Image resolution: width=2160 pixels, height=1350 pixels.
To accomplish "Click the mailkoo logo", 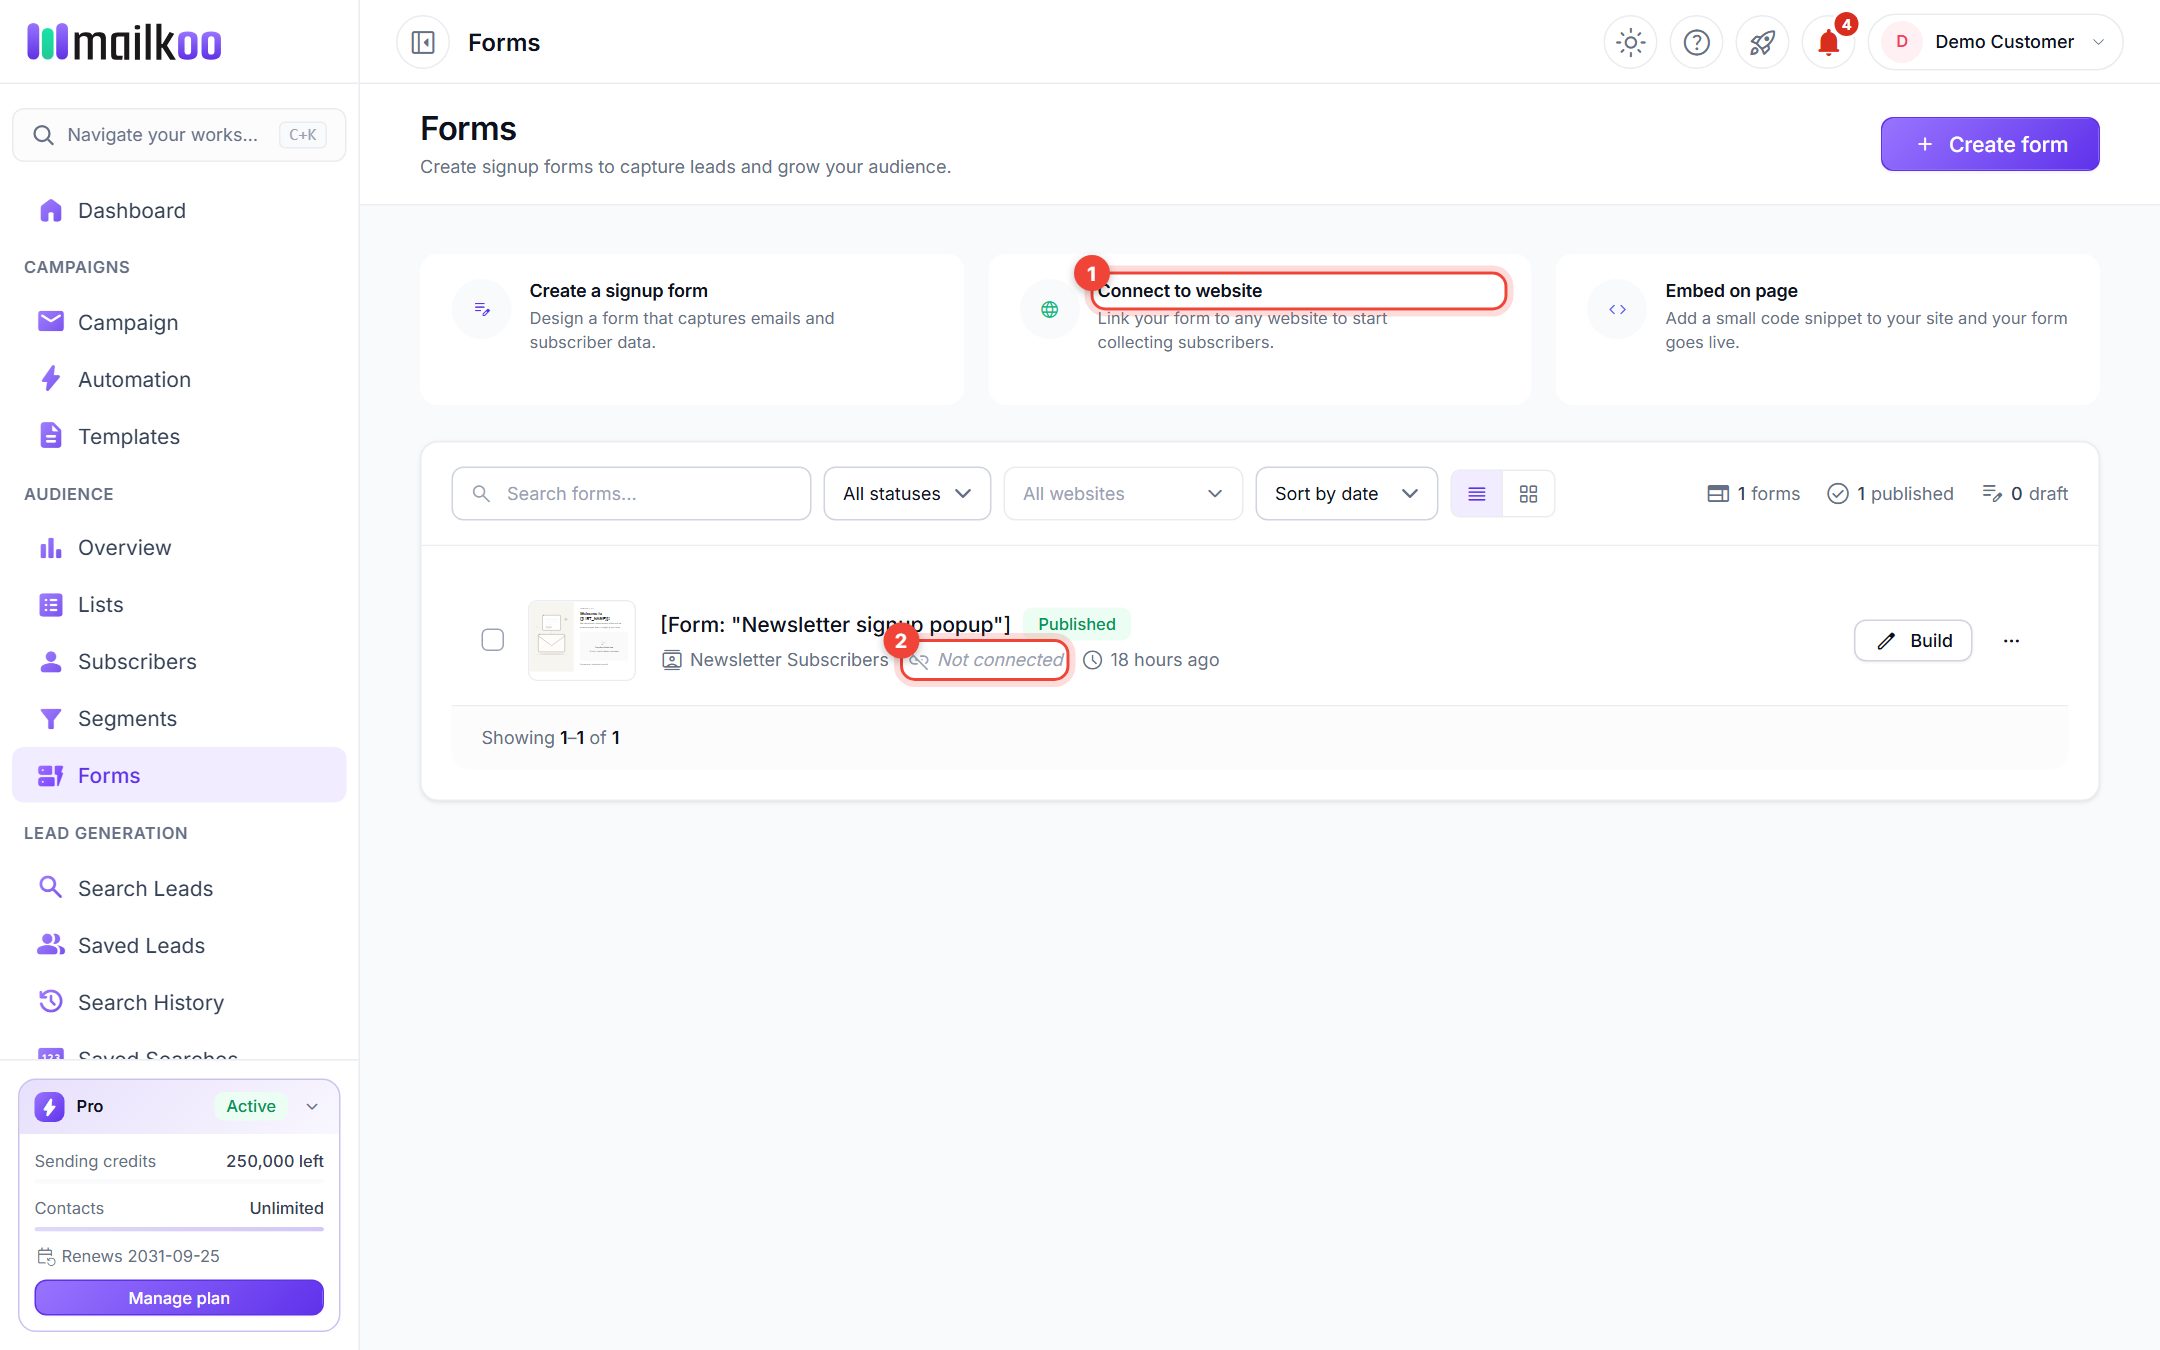I will 124,42.
